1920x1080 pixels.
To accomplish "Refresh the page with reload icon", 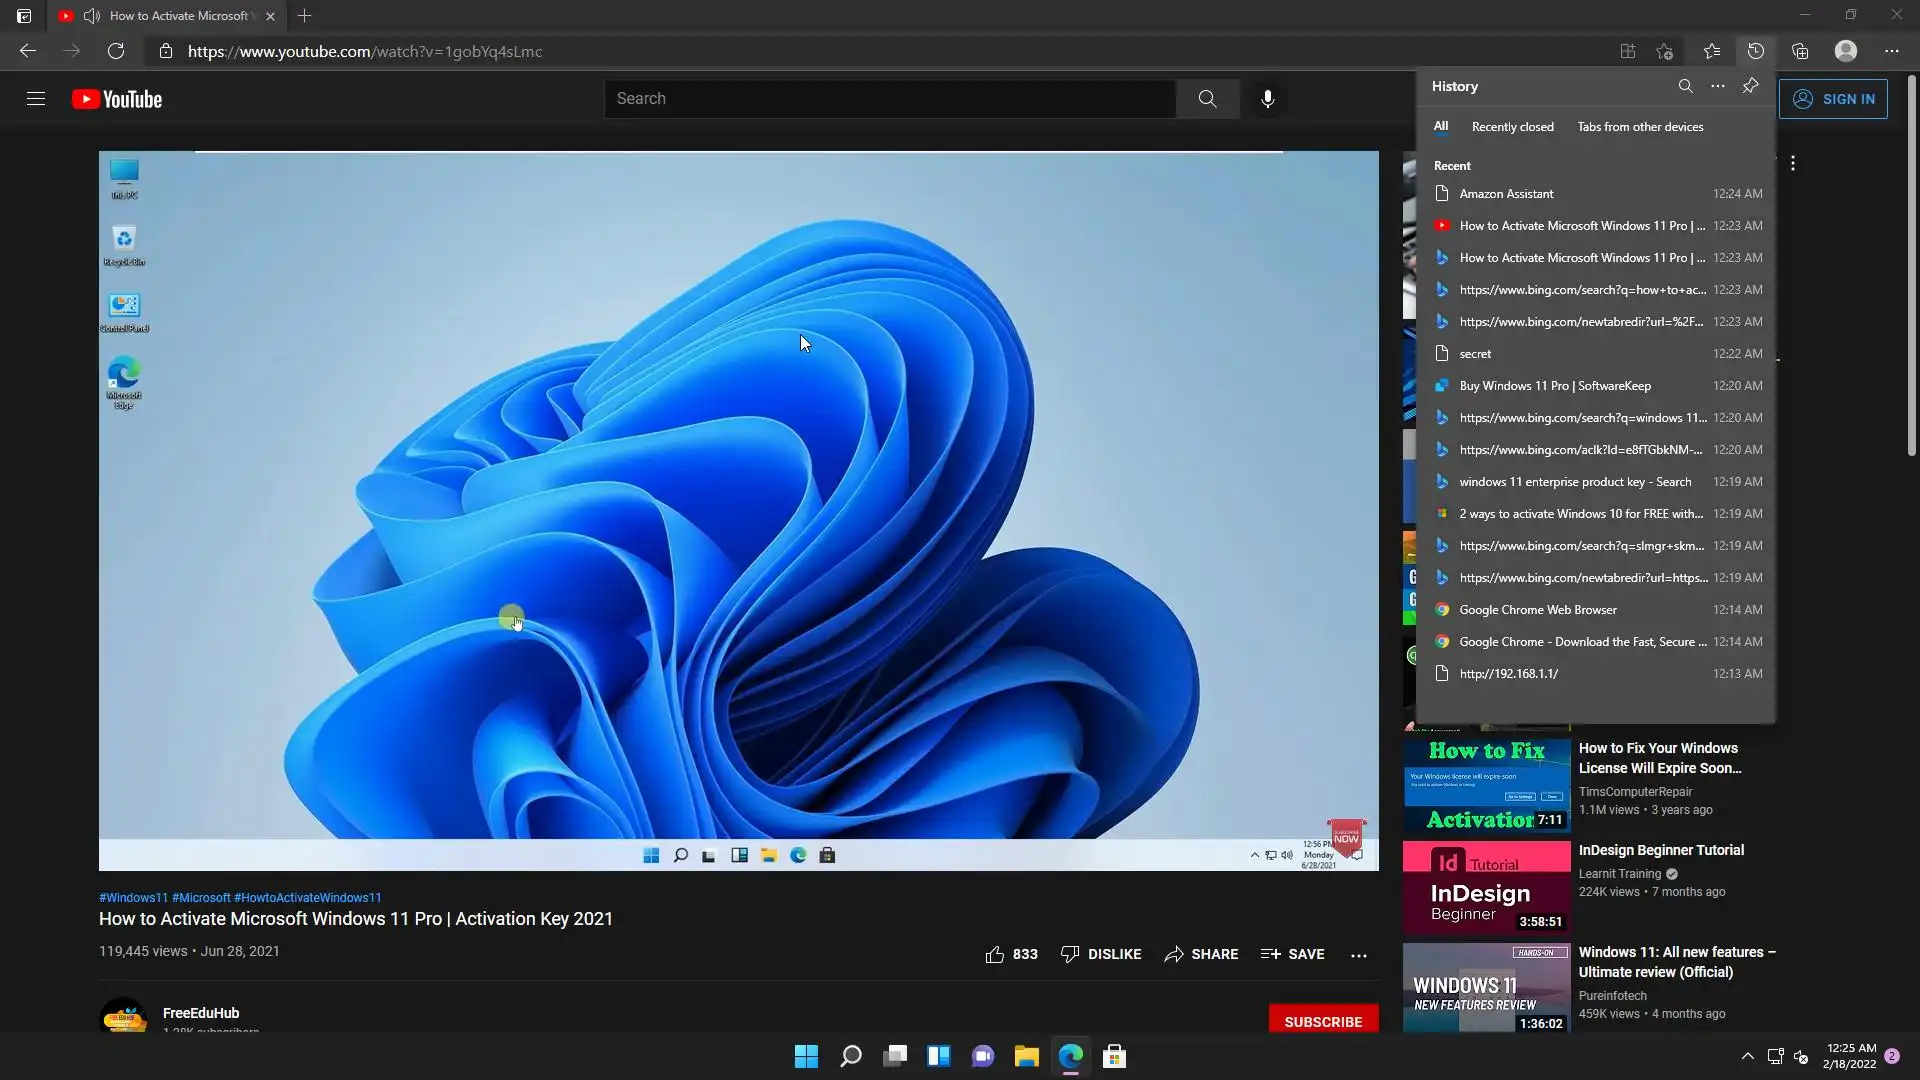I will pos(116,51).
